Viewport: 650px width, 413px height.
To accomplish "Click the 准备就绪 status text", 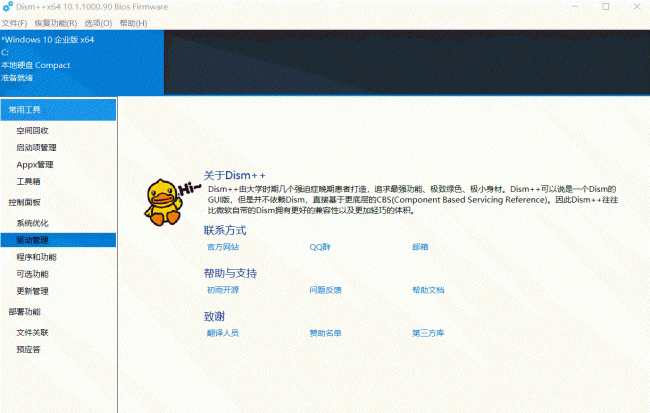I will (17, 78).
